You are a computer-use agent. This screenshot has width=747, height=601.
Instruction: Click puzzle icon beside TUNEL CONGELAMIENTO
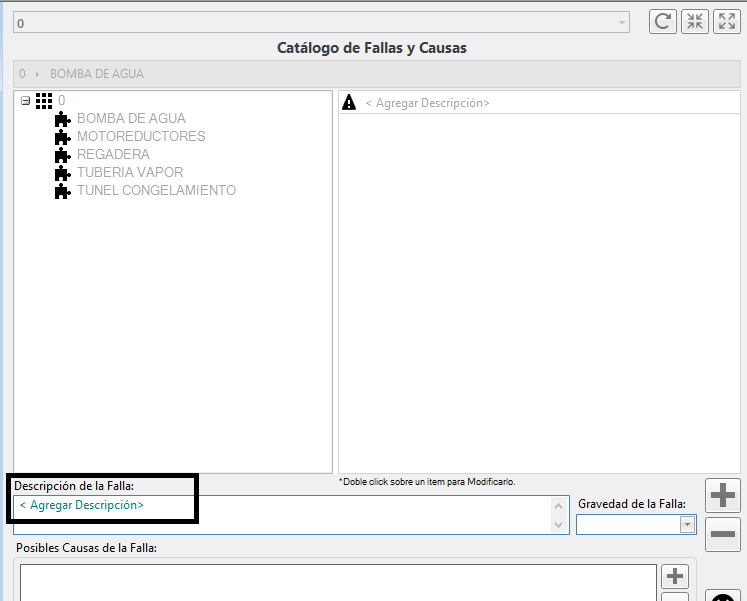62,191
